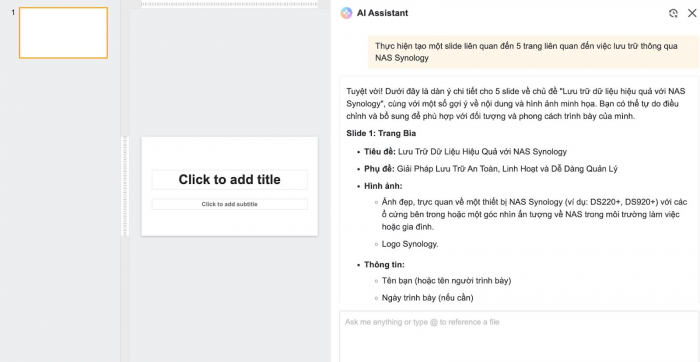The width and height of the screenshot is (700, 362).
Task: Click 'Ngày trình bày (nếu cần)' line
Action: click(x=427, y=297)
